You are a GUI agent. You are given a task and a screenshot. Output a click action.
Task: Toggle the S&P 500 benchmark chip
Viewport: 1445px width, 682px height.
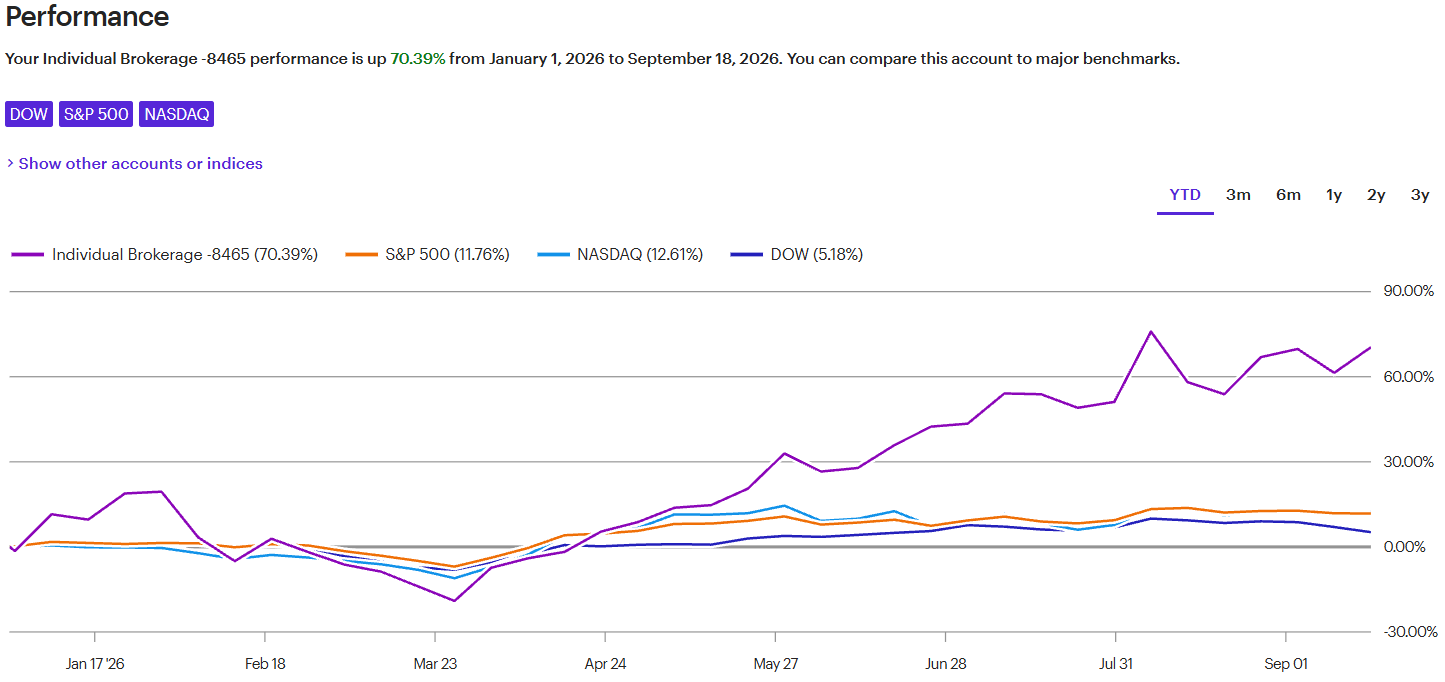coord(96,114)
